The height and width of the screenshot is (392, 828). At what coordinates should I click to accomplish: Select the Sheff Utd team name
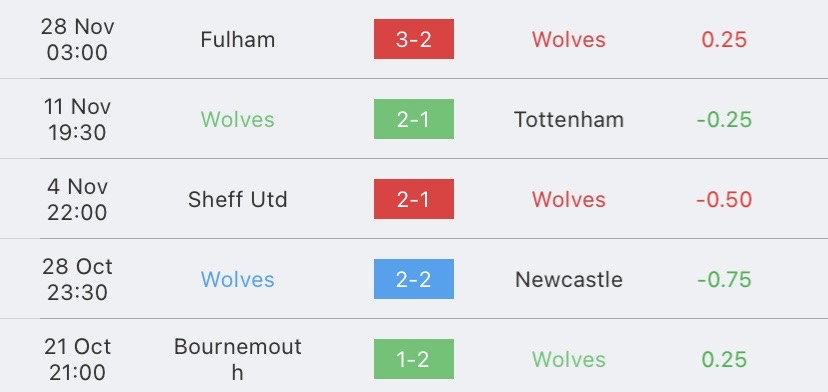click(238, 199)
